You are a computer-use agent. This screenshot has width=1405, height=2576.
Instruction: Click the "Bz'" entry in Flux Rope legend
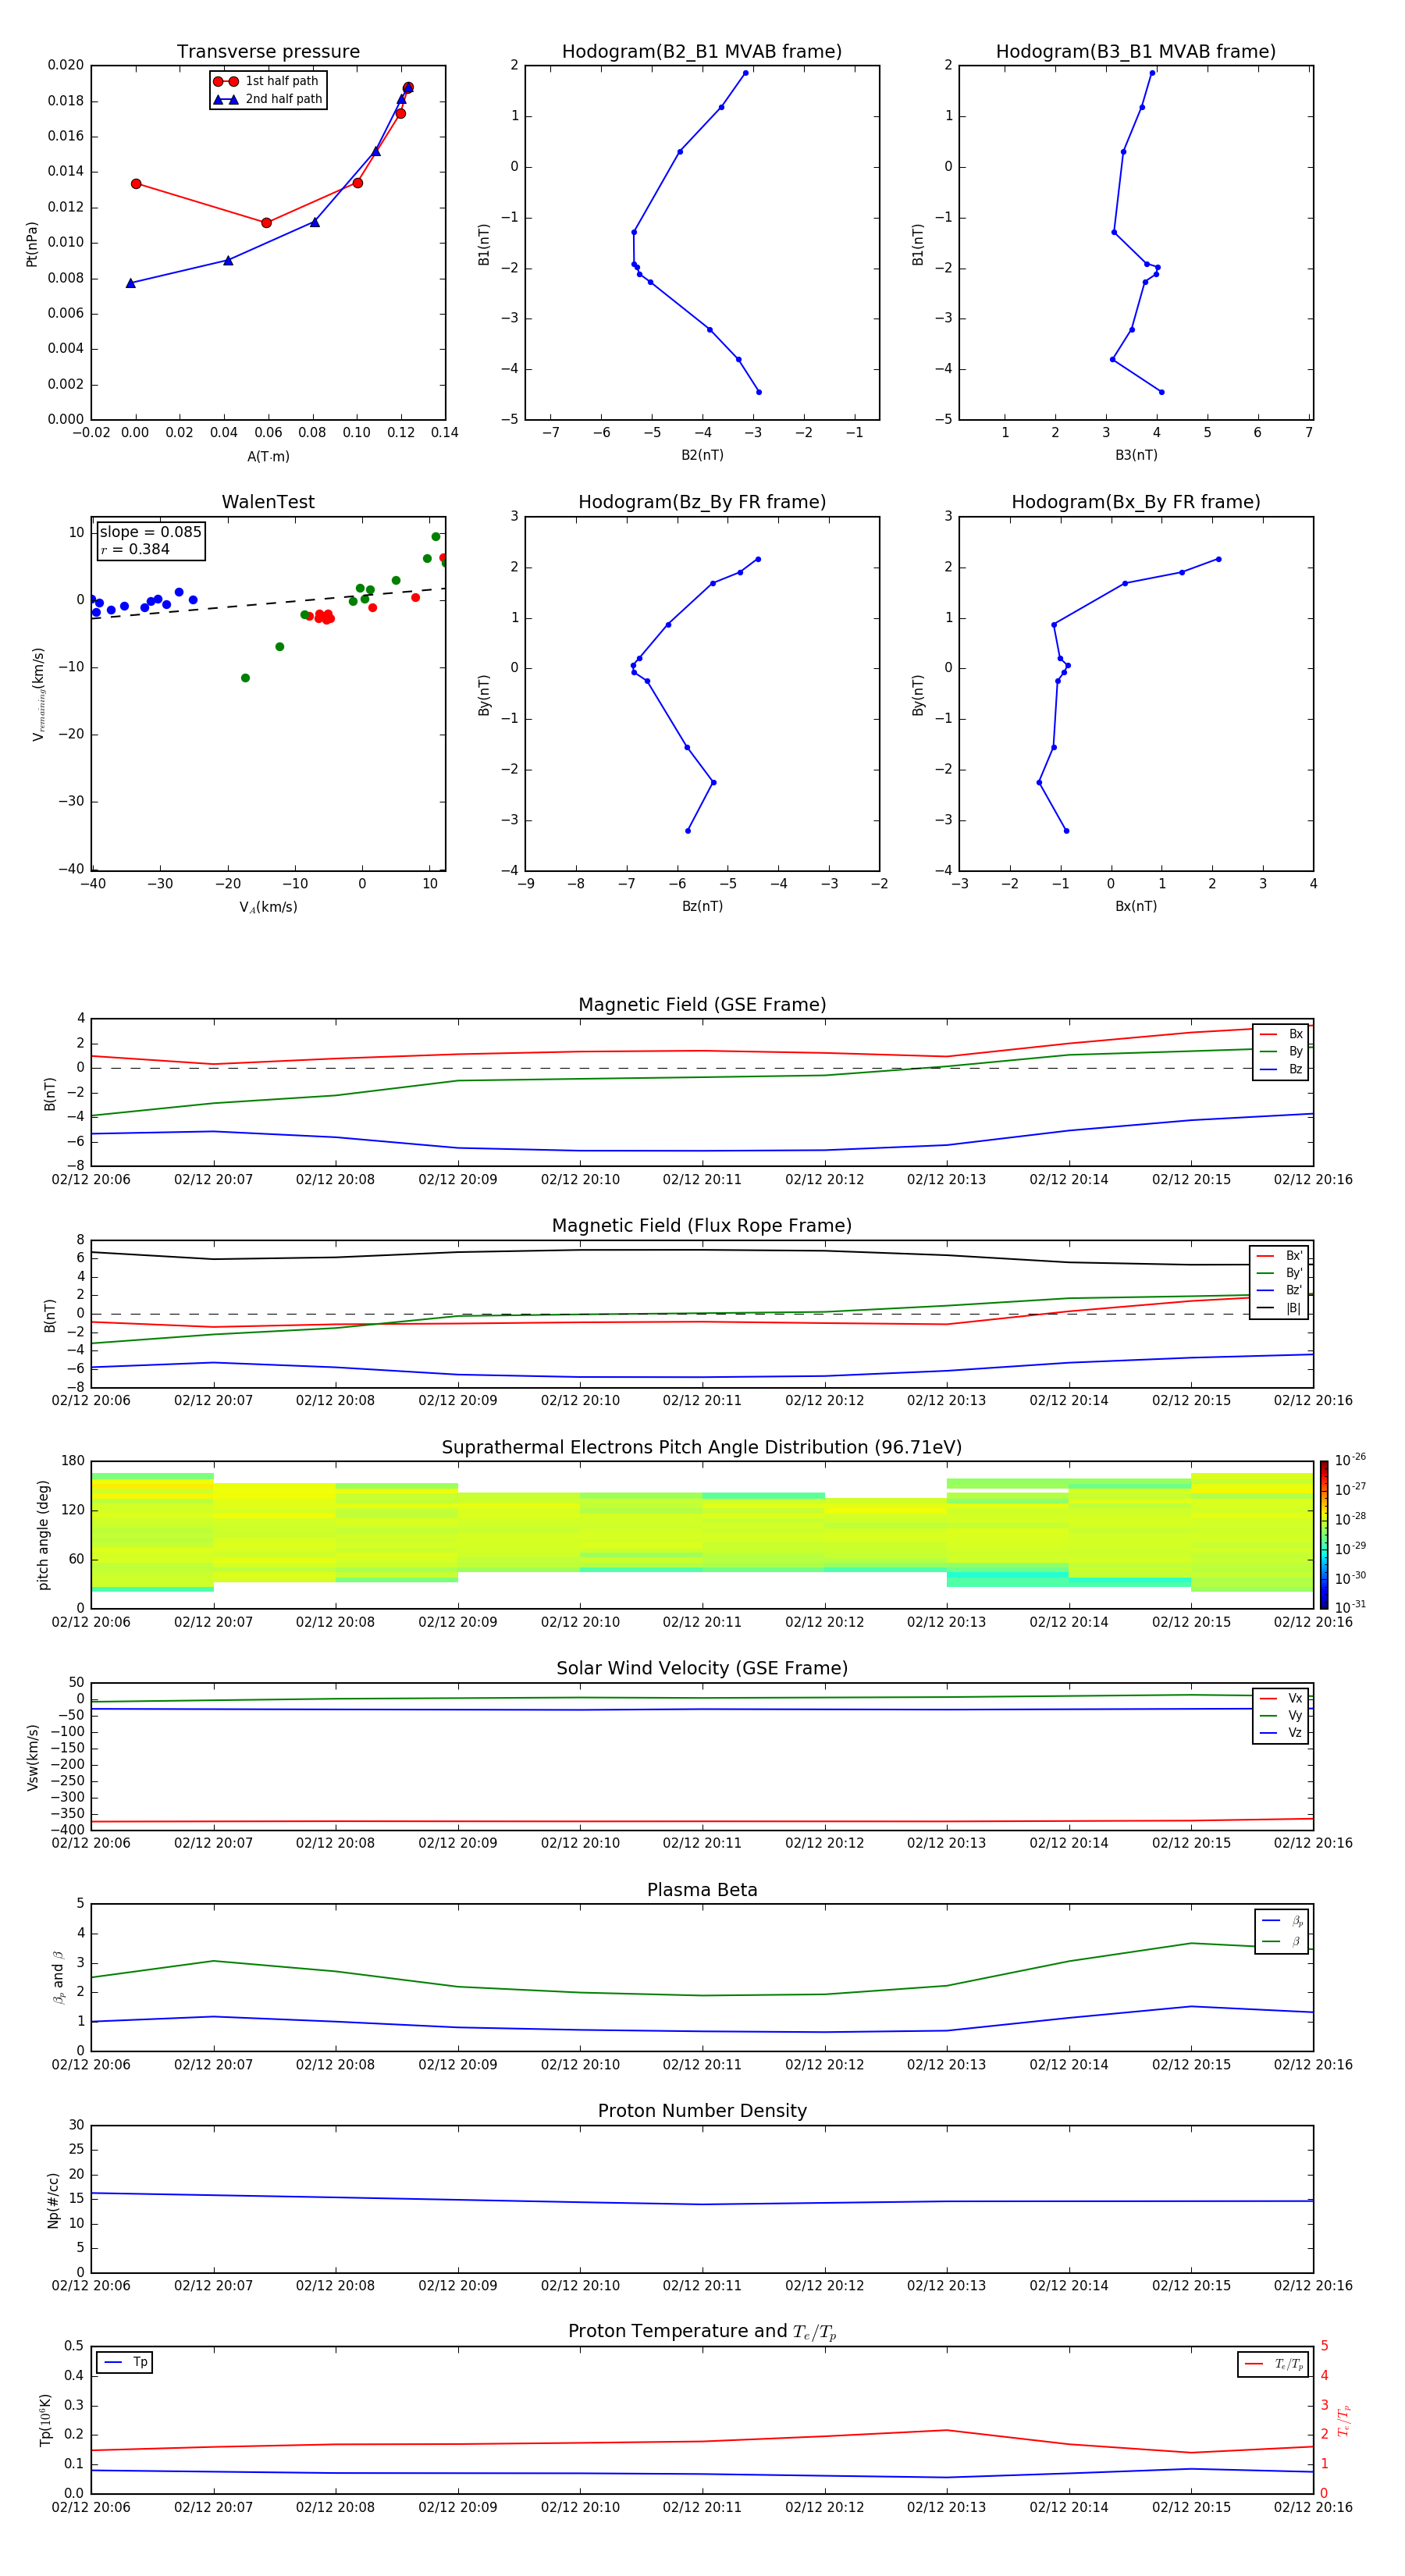(x=1279, y=1290)
